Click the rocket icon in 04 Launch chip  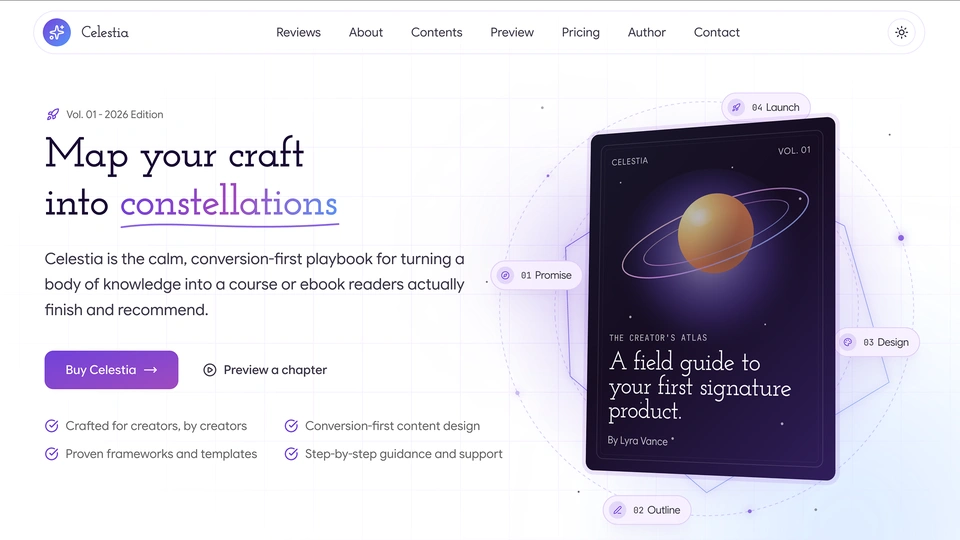(x=737, y=108)
